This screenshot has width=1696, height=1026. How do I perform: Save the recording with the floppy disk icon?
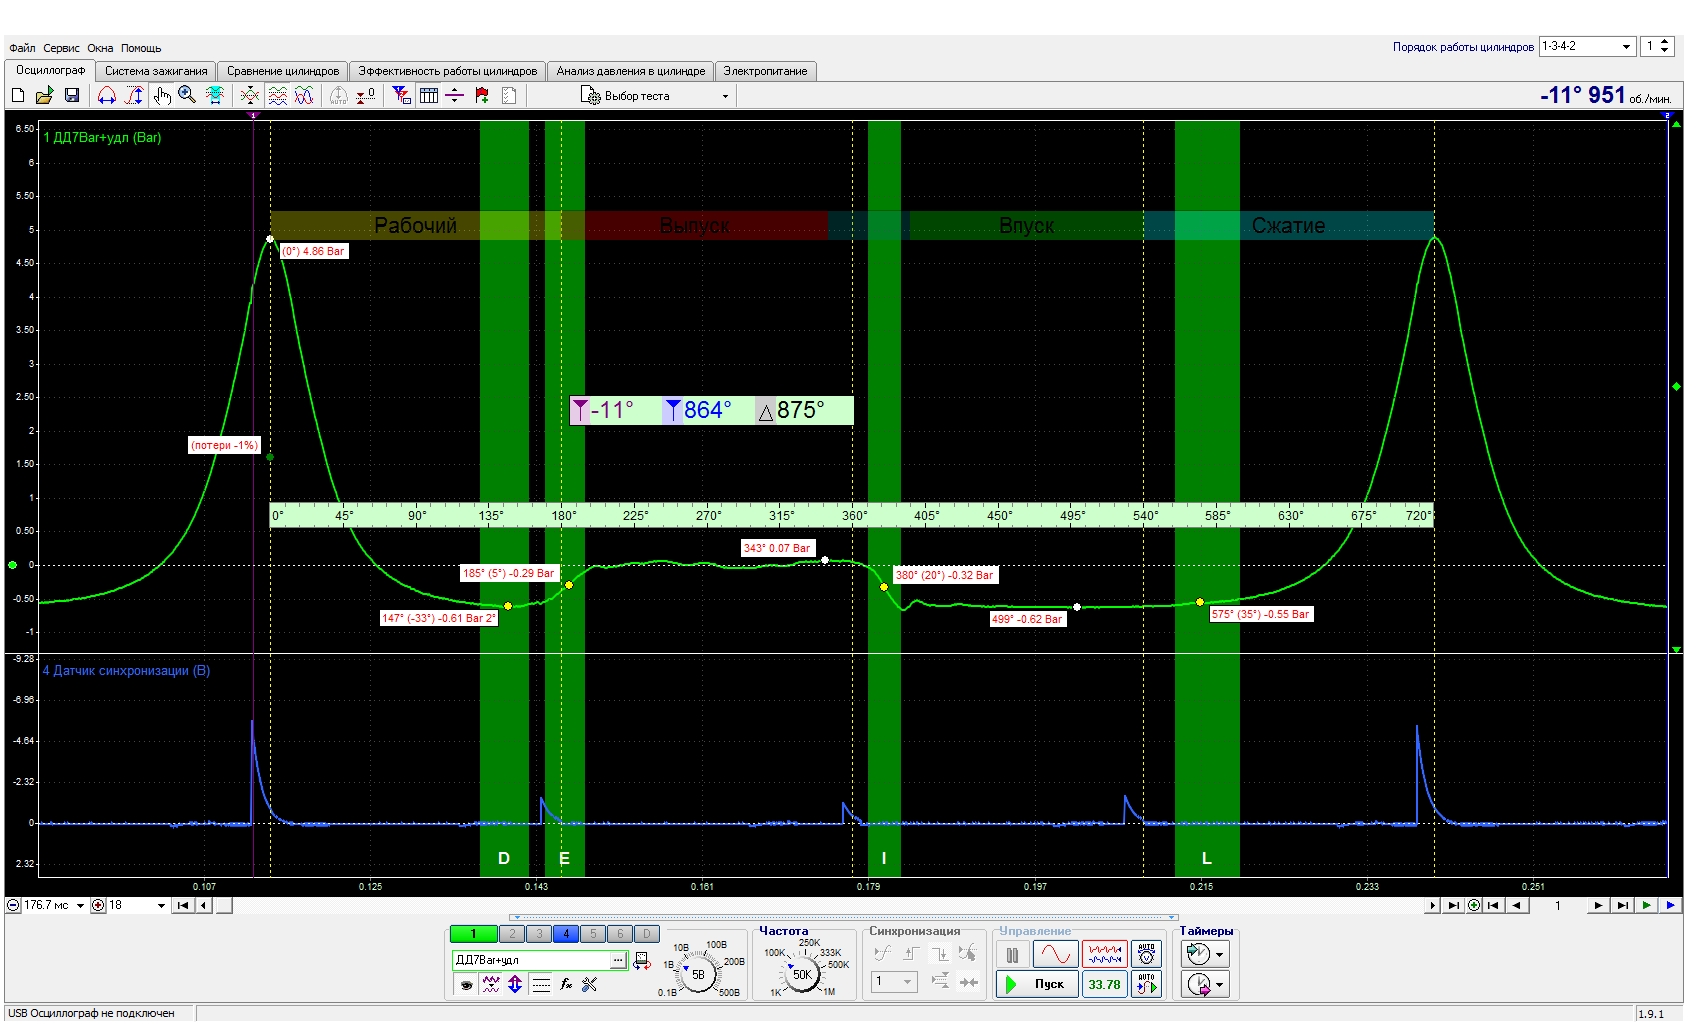pos(72,95)
